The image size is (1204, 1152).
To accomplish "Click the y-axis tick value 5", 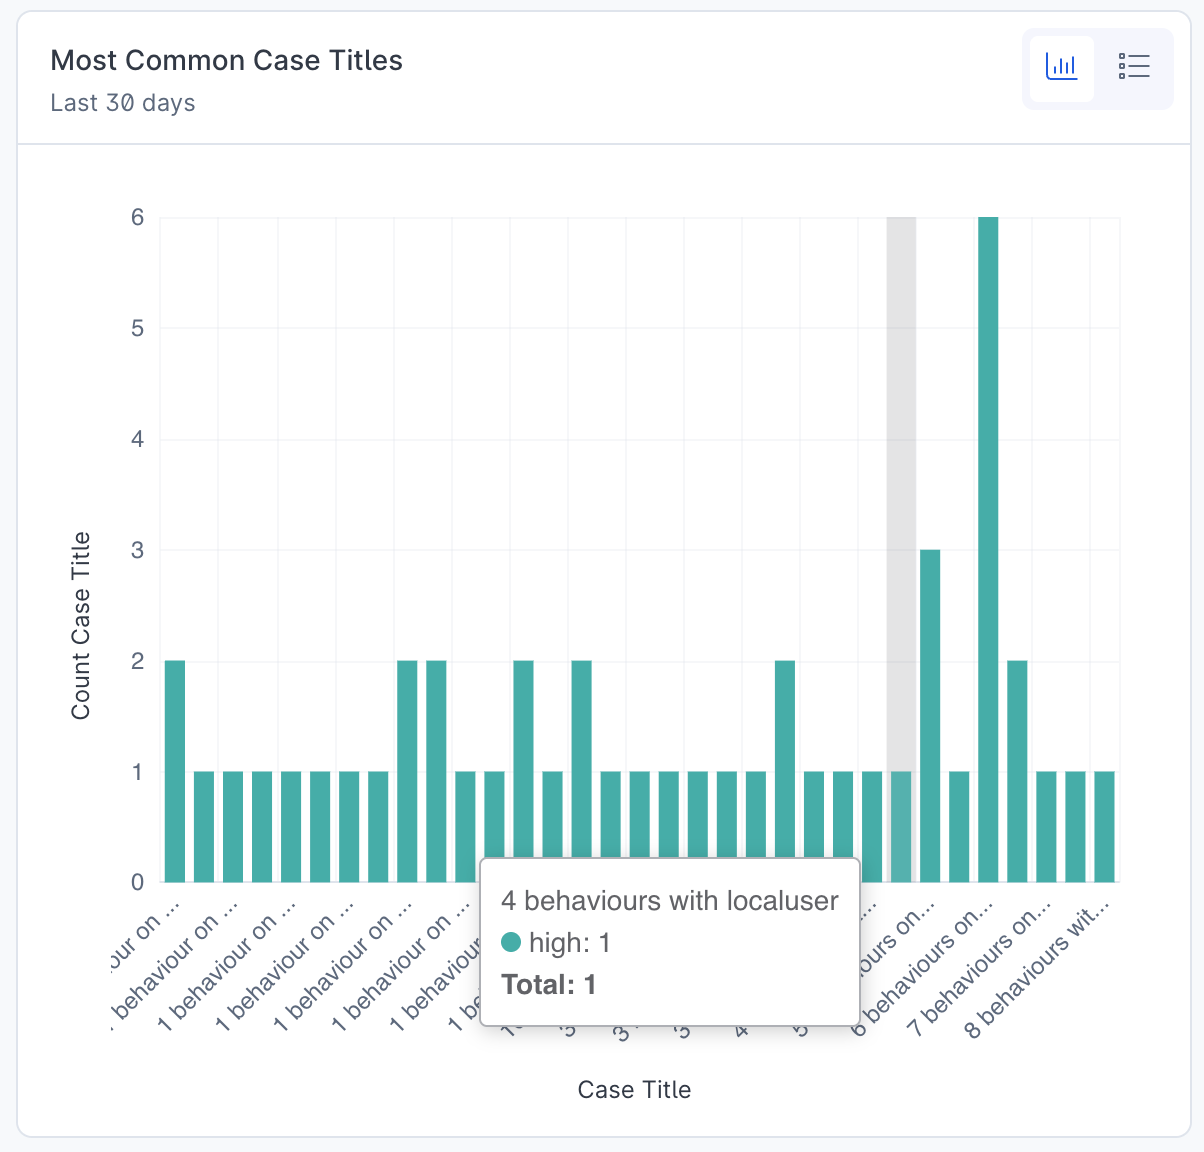I will point(138,328).
